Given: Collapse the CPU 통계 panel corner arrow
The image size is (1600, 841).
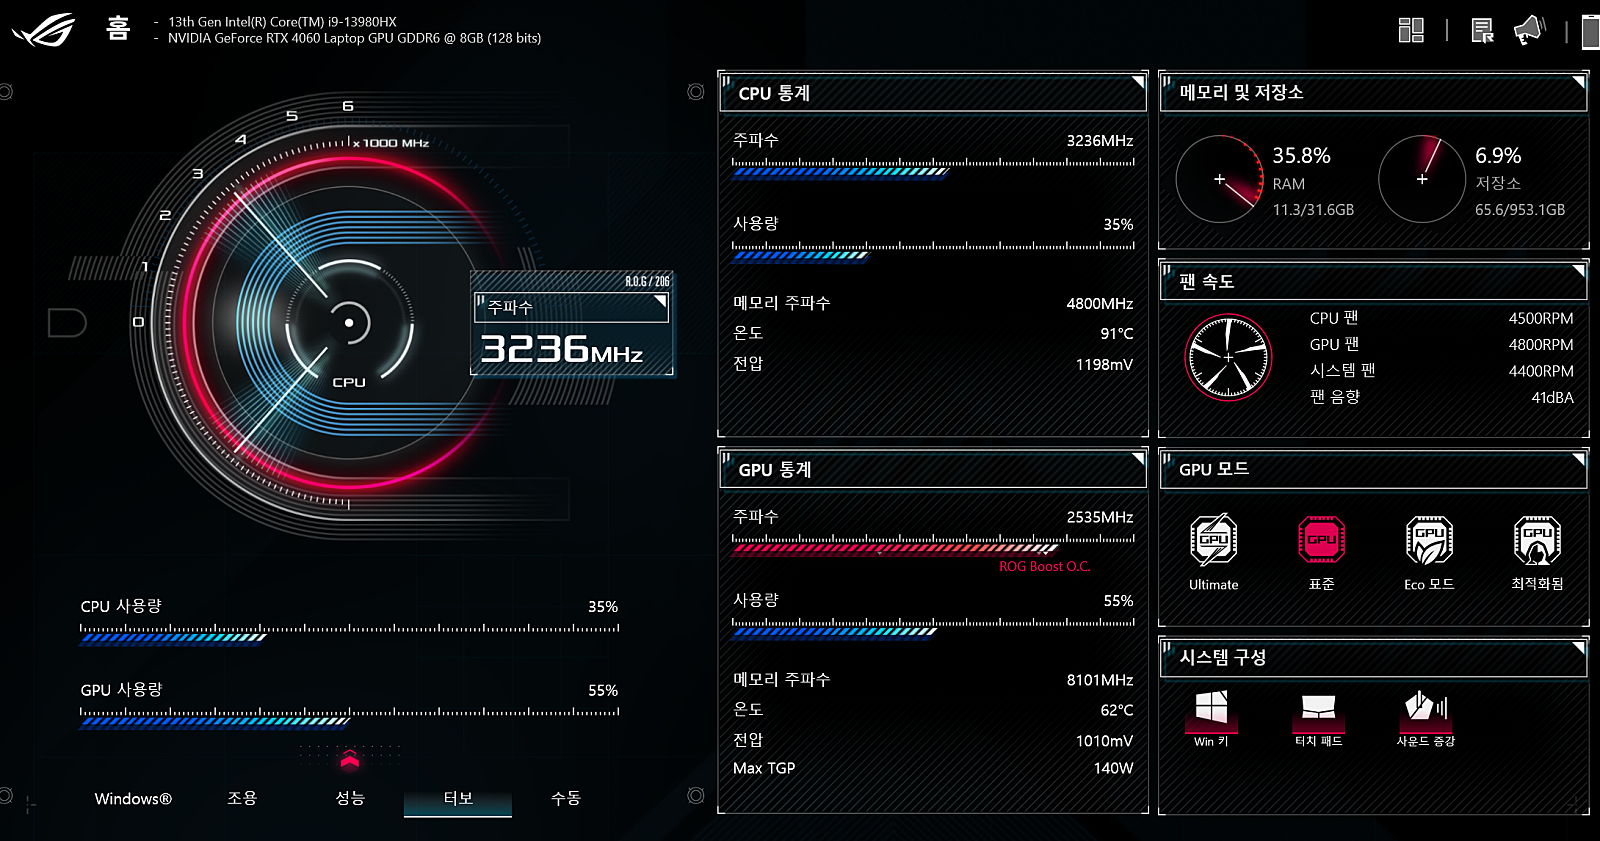Looking at the screenshot, I should [1137, 81].
